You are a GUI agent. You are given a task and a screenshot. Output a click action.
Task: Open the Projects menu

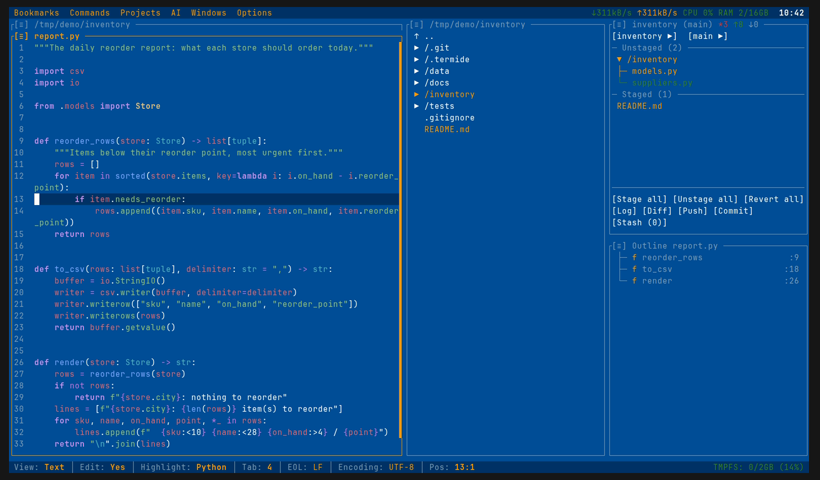140,13
